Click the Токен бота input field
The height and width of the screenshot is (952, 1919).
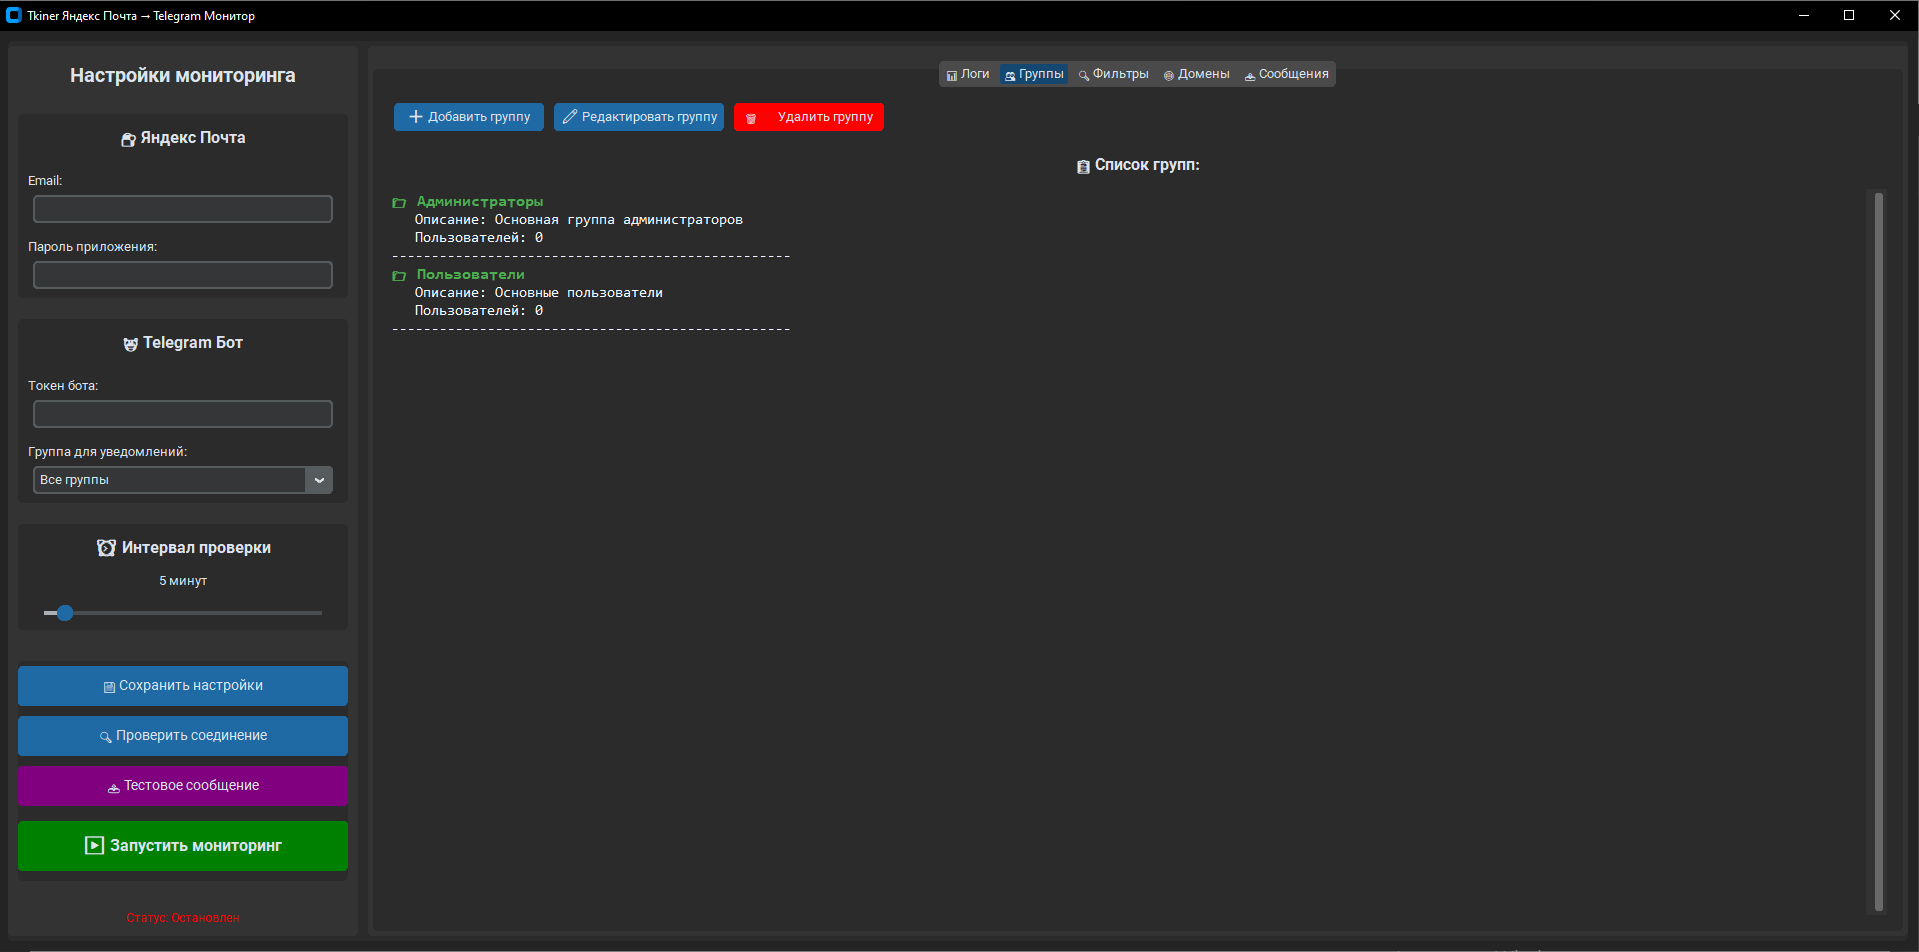coord(183,414)
